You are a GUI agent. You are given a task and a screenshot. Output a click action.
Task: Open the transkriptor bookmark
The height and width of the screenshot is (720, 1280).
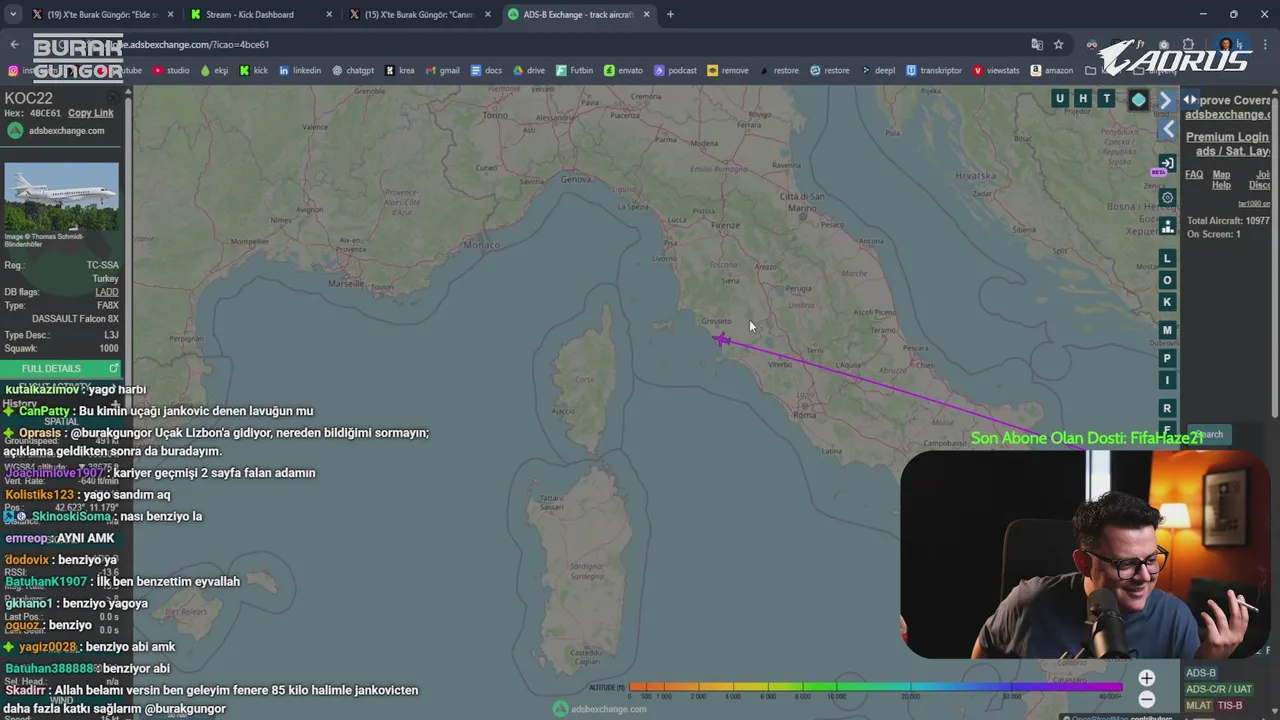click(934, 70)
